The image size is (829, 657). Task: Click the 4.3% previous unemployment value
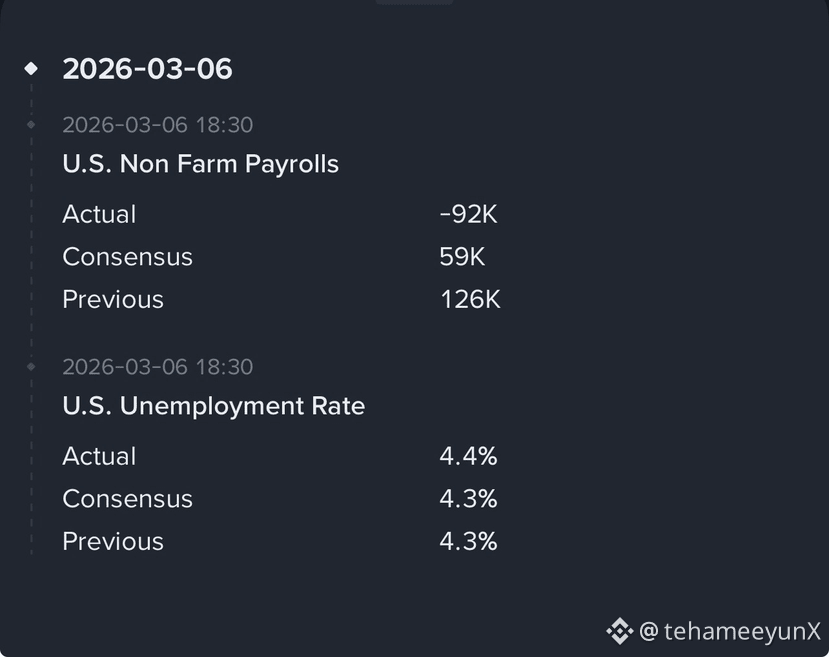pyautogui.click(x=468, y=542)
